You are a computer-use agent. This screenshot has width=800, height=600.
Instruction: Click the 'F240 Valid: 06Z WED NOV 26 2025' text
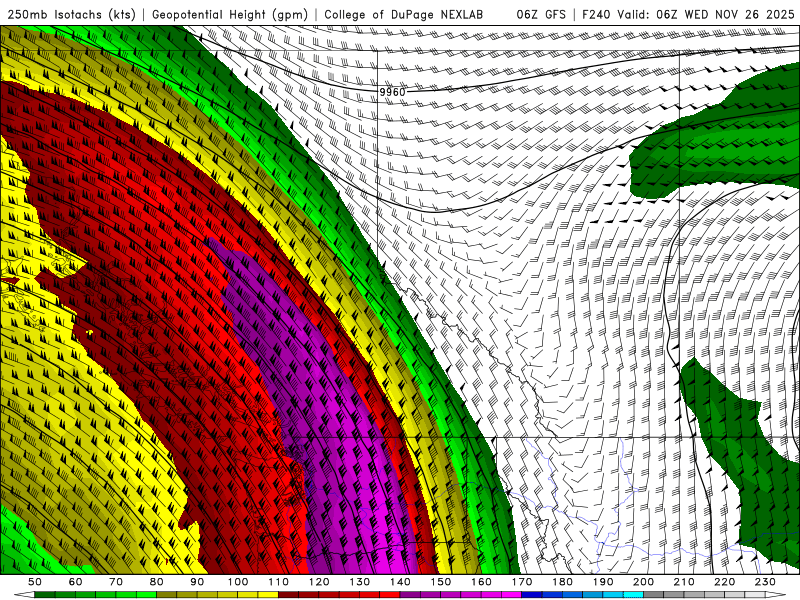tap(688, 15)
